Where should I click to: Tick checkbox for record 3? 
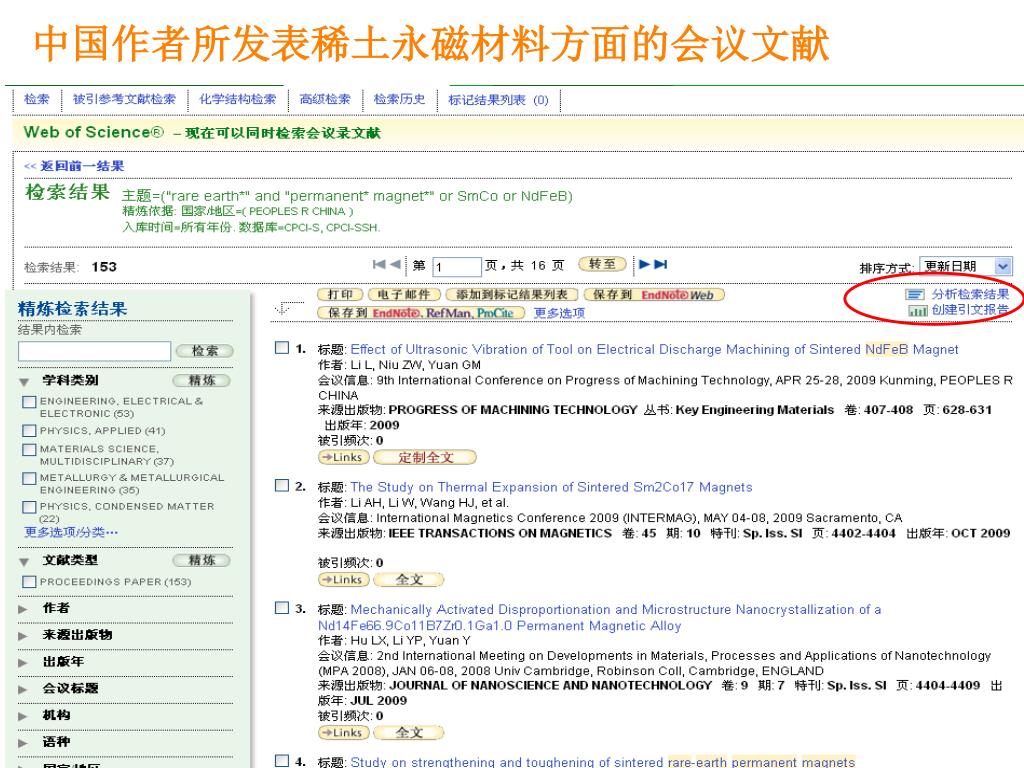(x=281, y=607)
